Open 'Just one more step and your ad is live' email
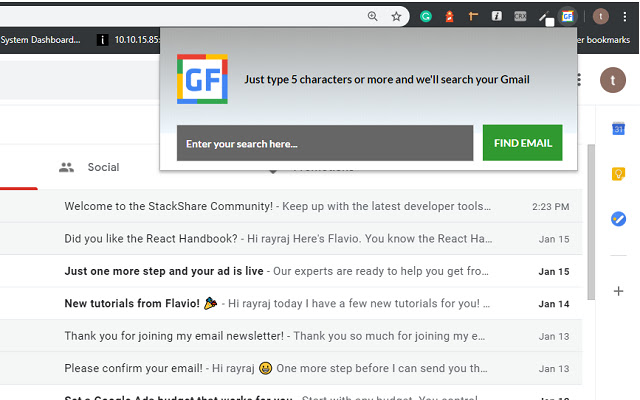Viewport: 640px width, 400px height. click(x=291, y=271)
